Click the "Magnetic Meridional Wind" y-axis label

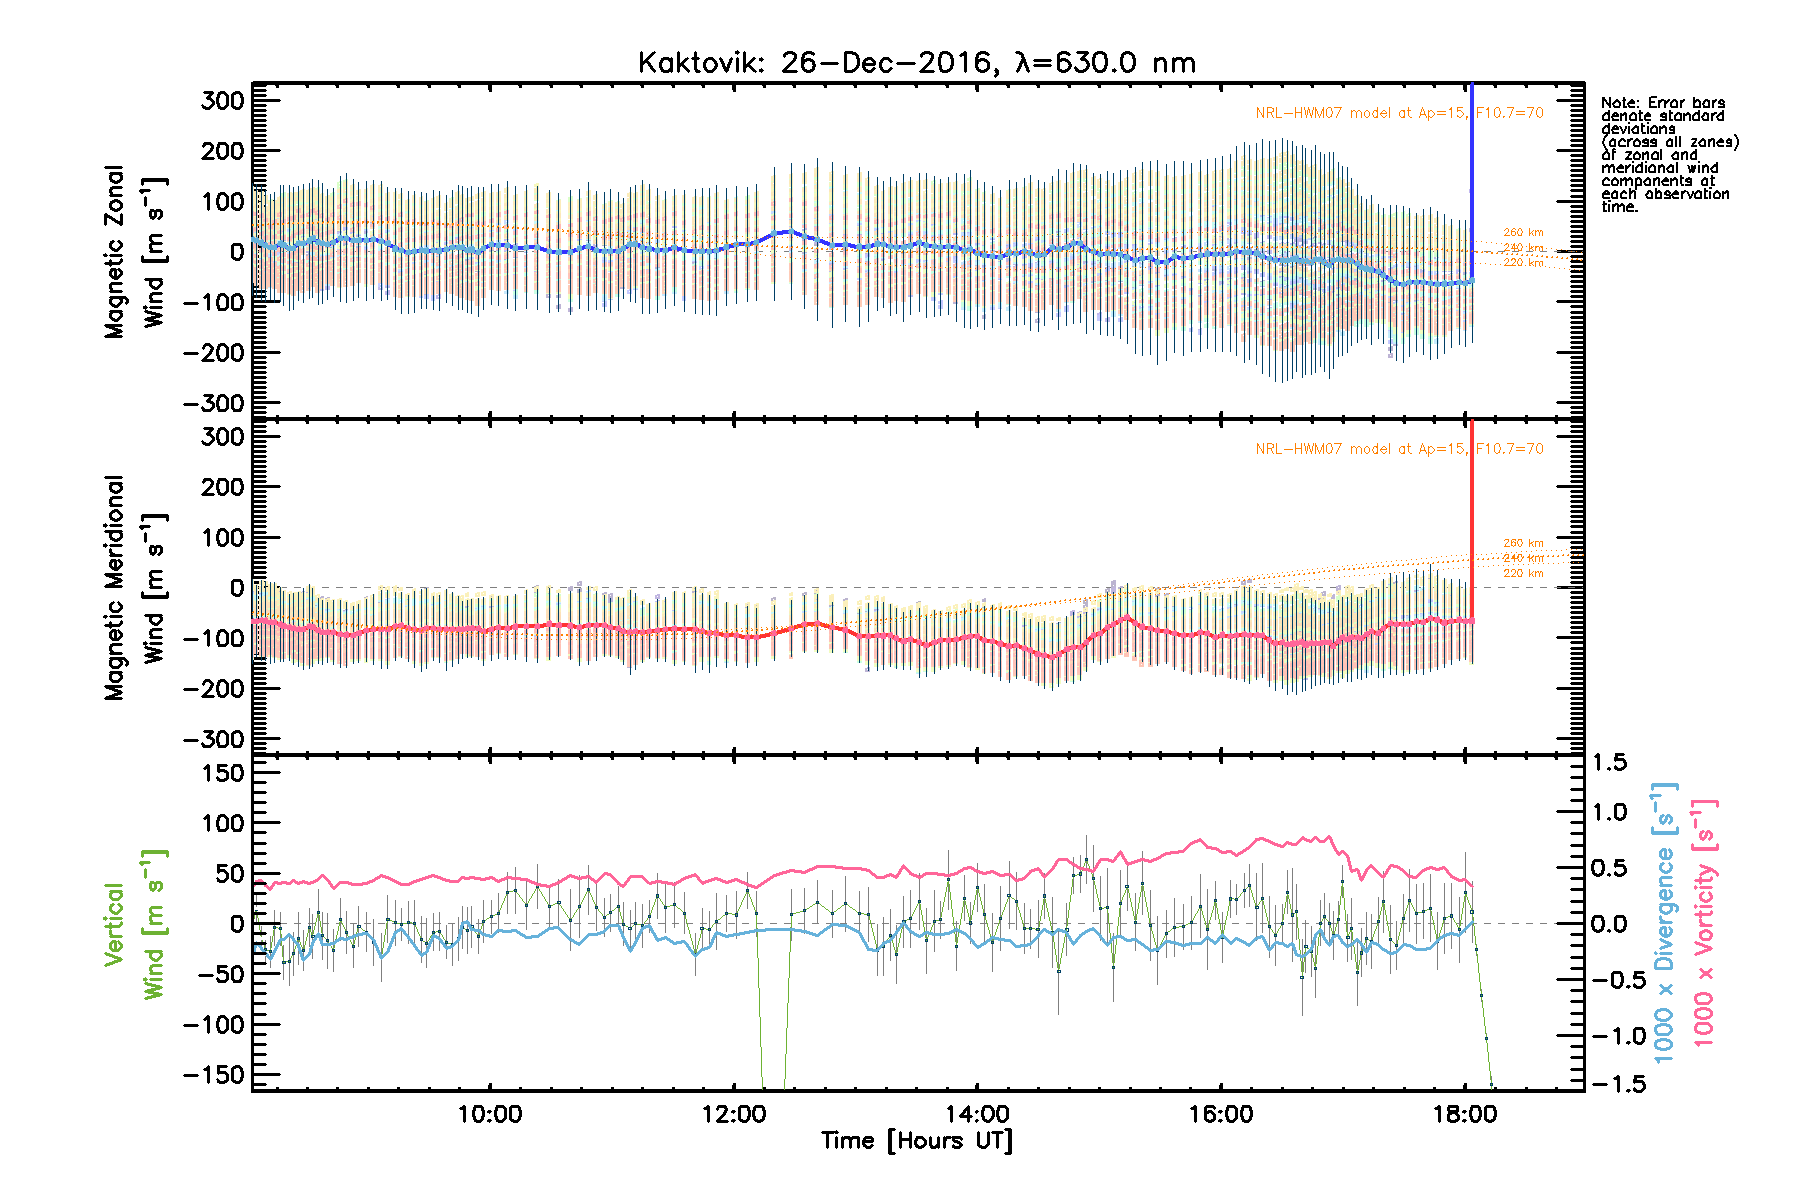134,587
